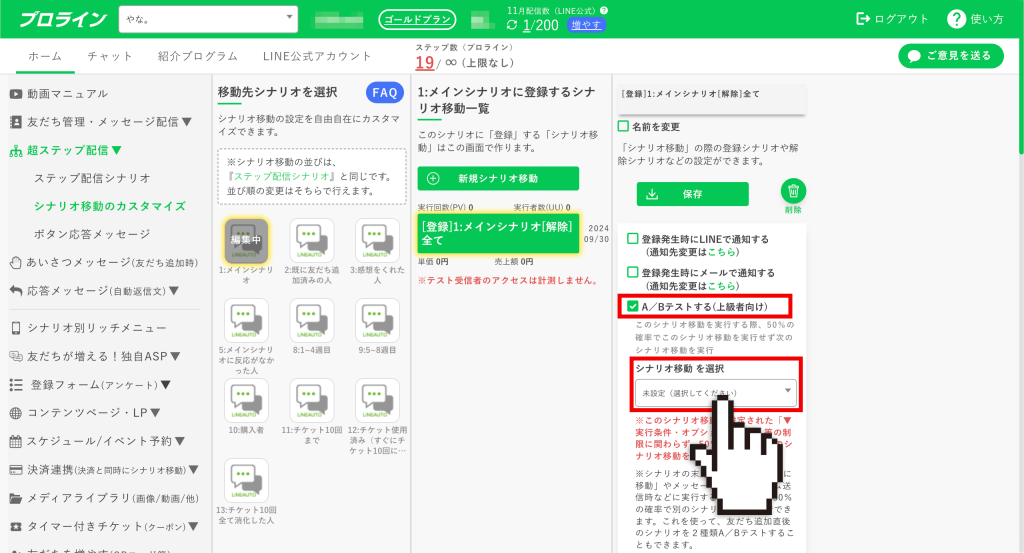Select the highlighted 登録 1:メインシナリオ entry
Image resolution: width=1024 pixels, height=553 pixels.
tap(498, 233)
